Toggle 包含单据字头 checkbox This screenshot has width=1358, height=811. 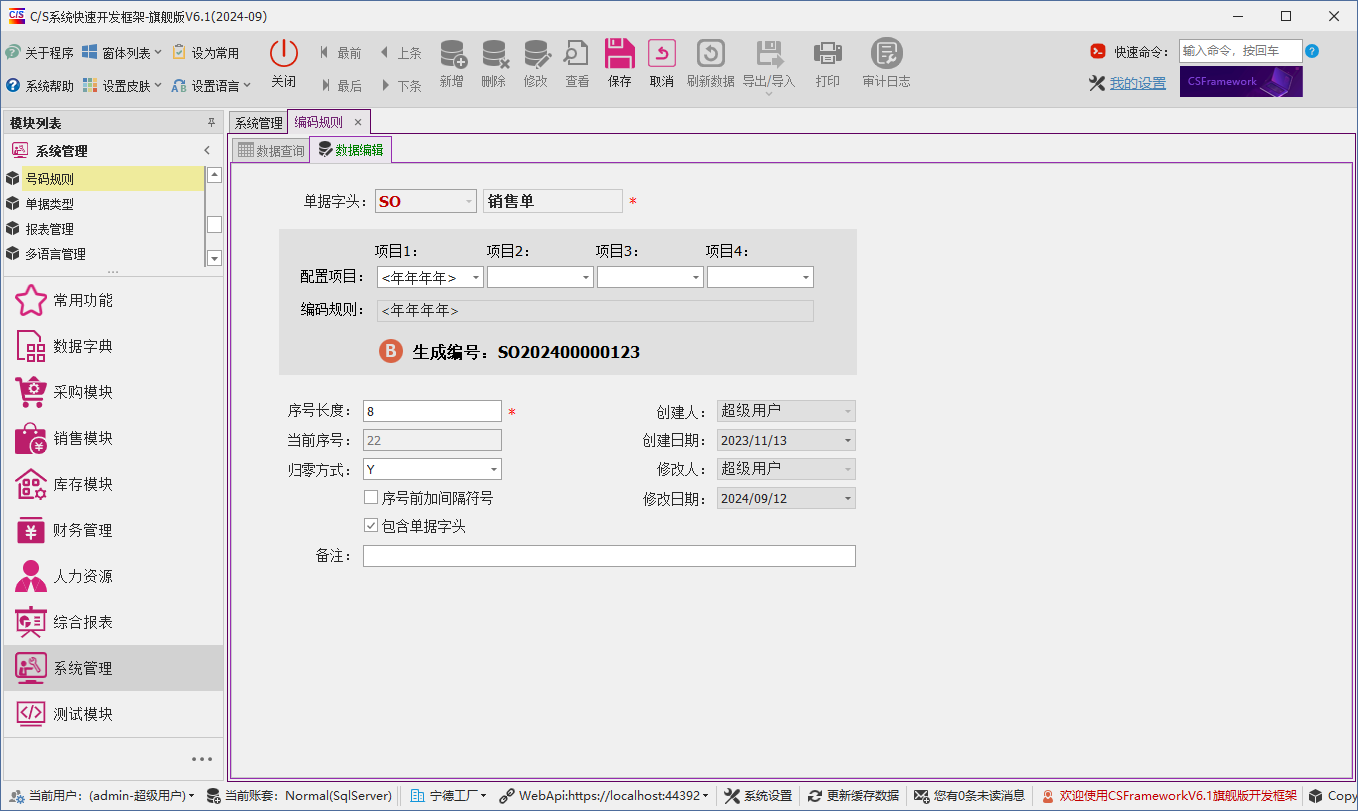[x=371, y=525]
